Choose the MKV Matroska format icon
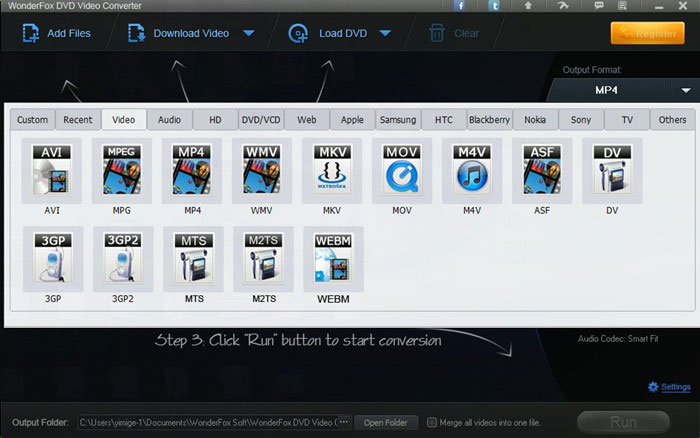The height and width of the screenshot is (438, 700). click(332, 171)
